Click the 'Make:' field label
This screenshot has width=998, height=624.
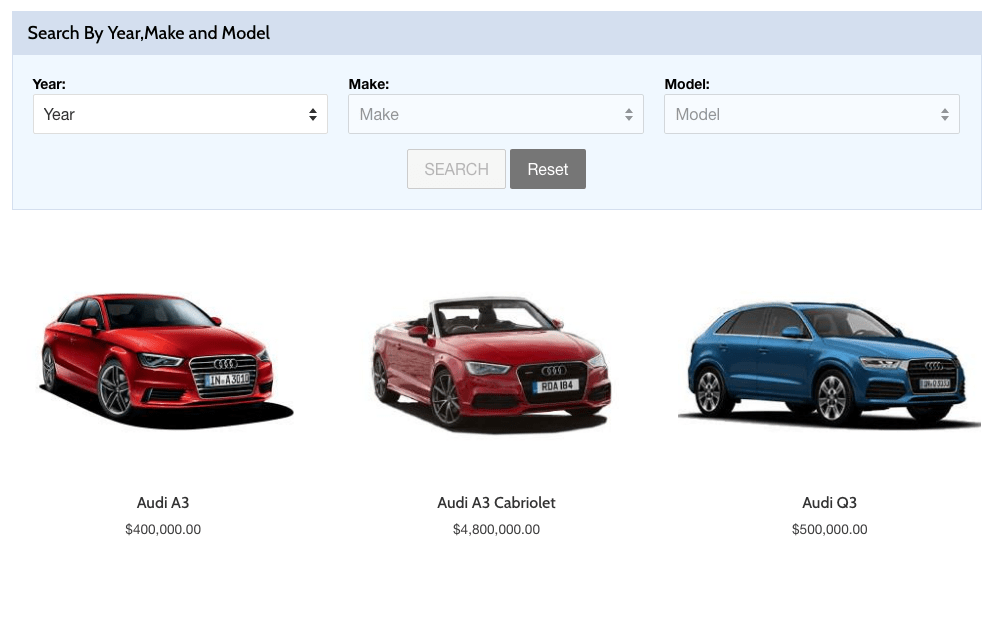(x=369, y=84)
